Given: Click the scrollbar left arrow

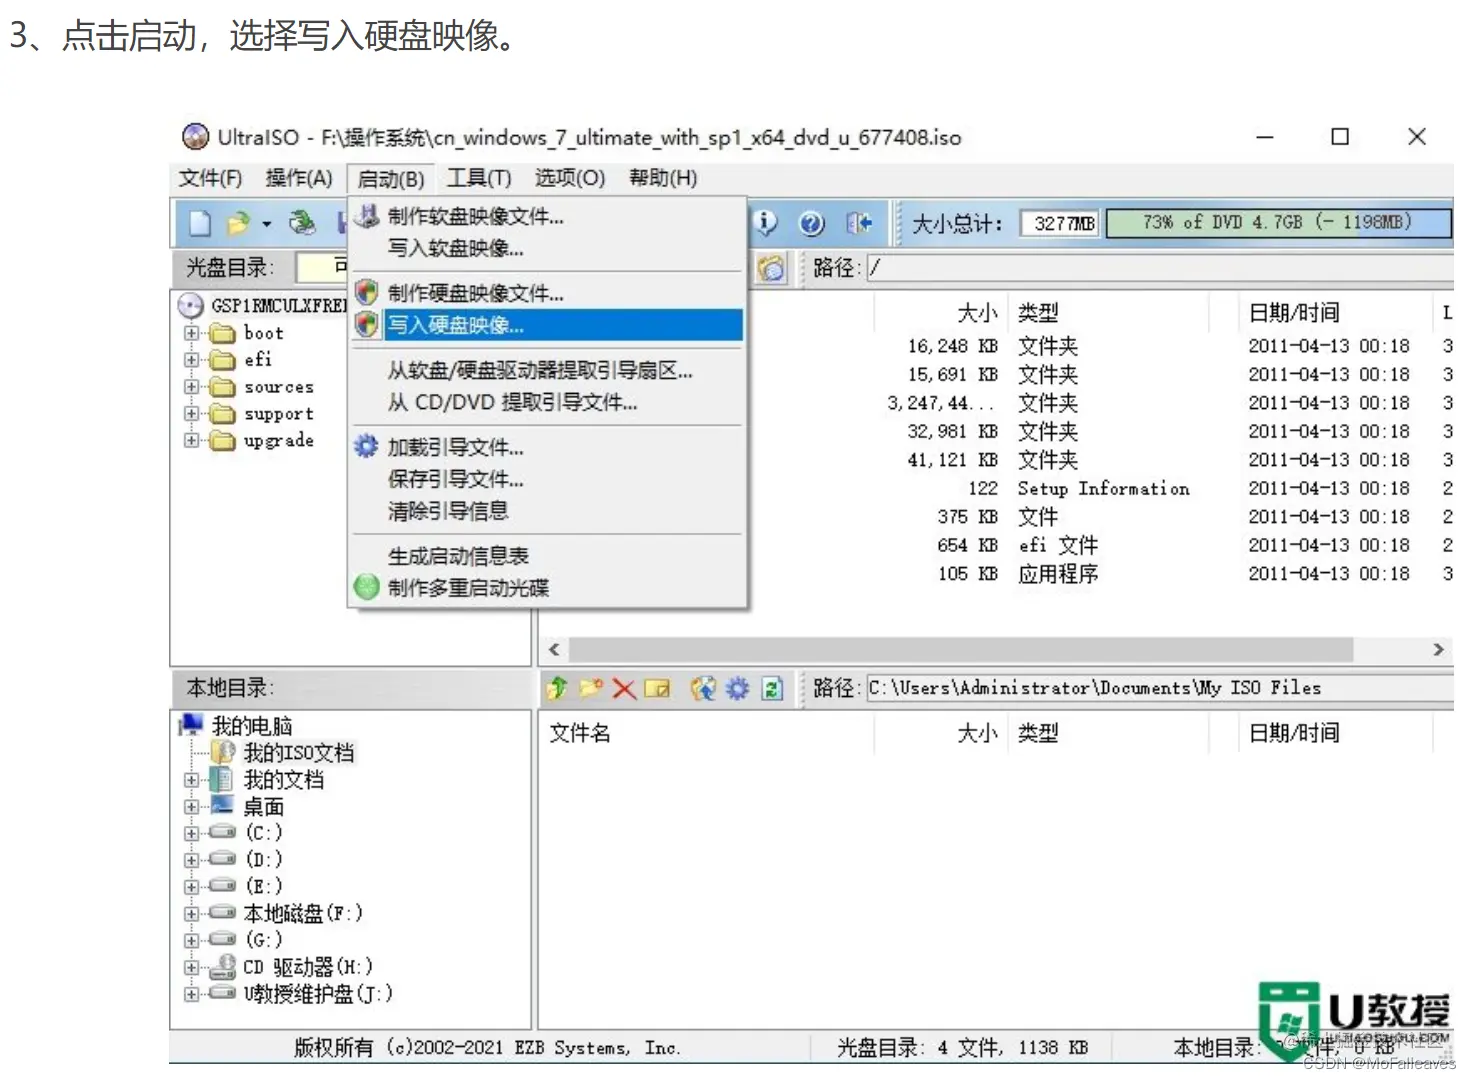Looking at the screenshot, I should pyautogui.click(x=554, y=649).
